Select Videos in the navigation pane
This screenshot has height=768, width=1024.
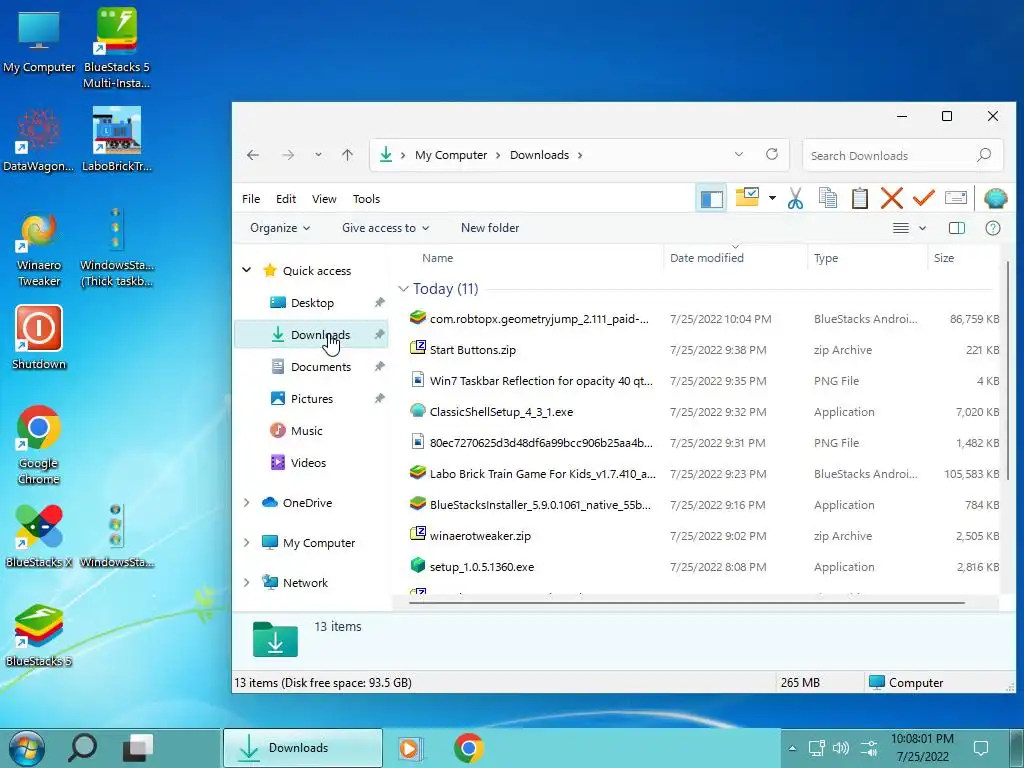point(308,463)
